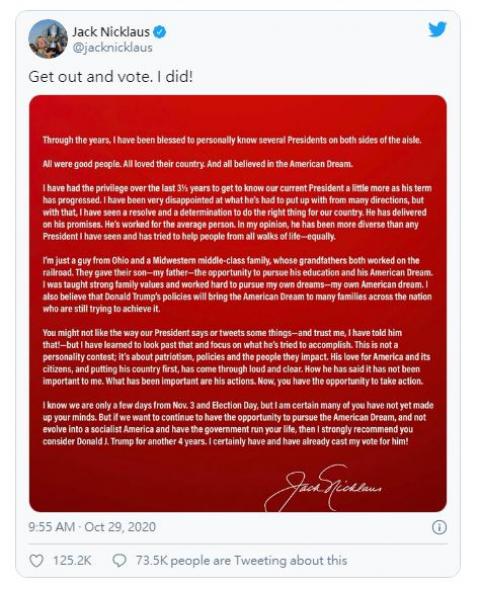Screen dimensions: 480x589
Task: Like the tweet with heart icon
Action: point(36,561)
